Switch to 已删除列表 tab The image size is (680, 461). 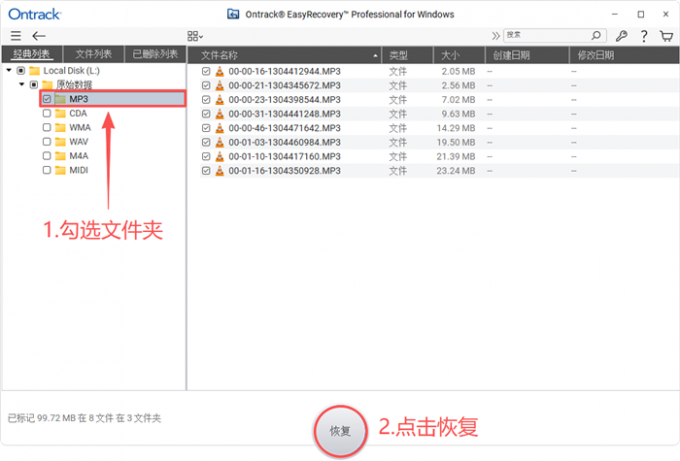(155, 55)
